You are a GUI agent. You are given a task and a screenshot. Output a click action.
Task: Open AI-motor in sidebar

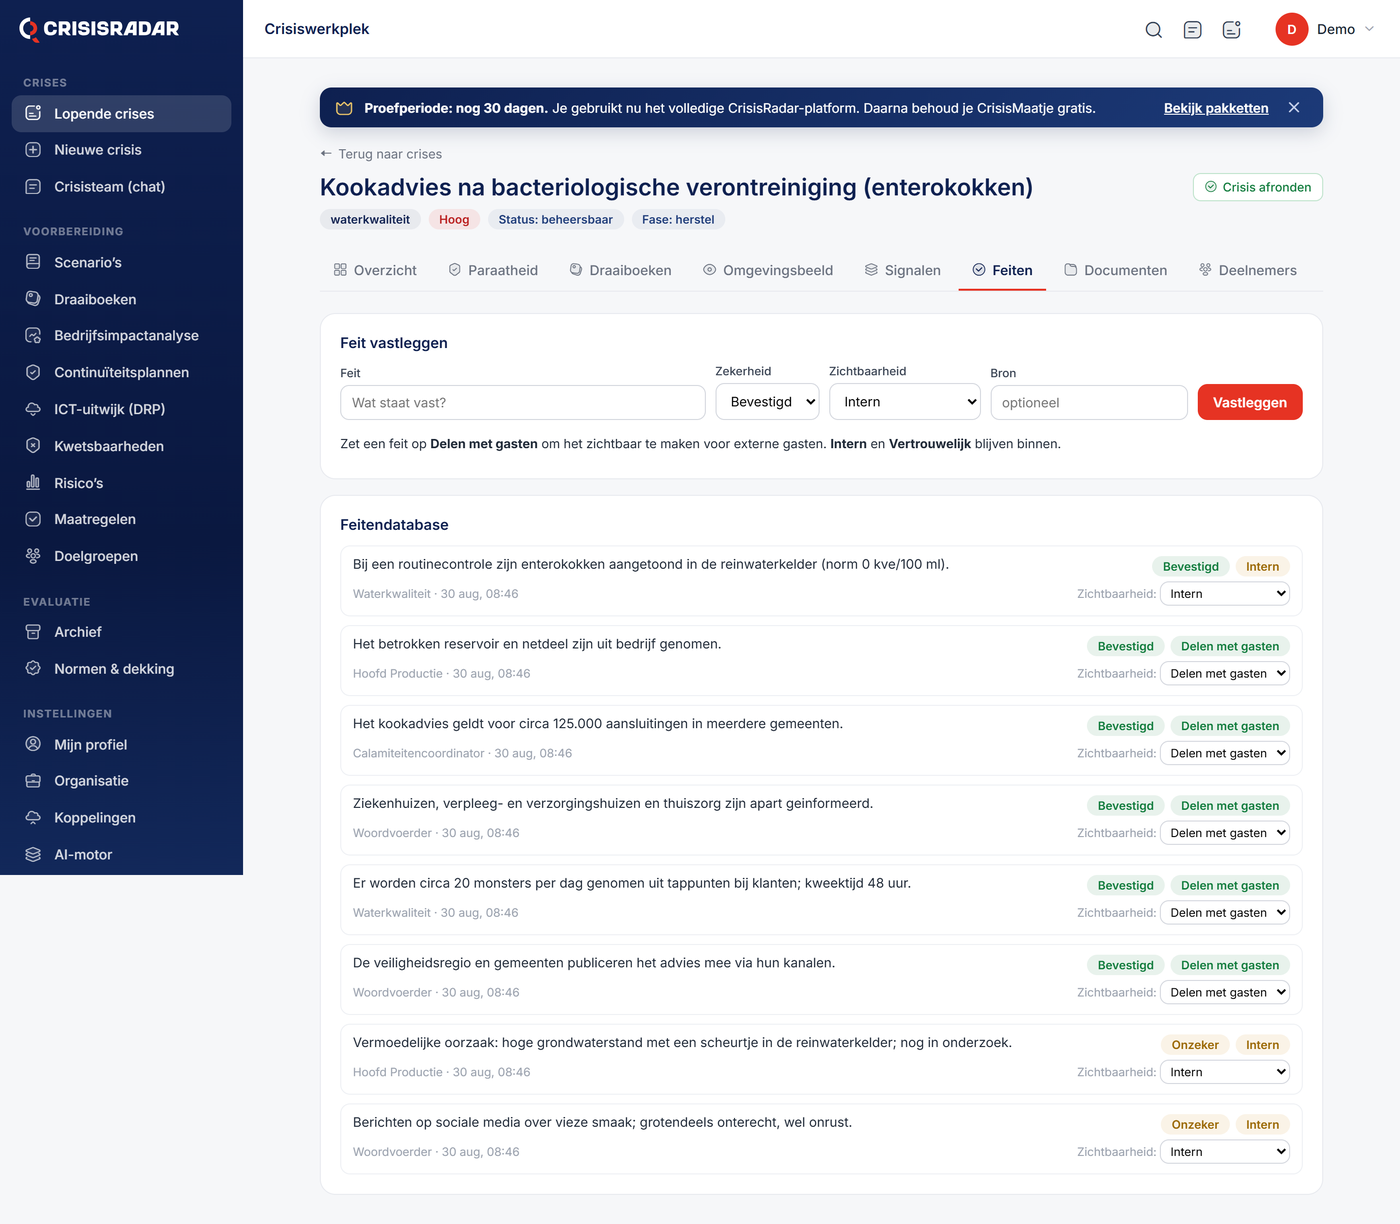[x=121, y=854]
